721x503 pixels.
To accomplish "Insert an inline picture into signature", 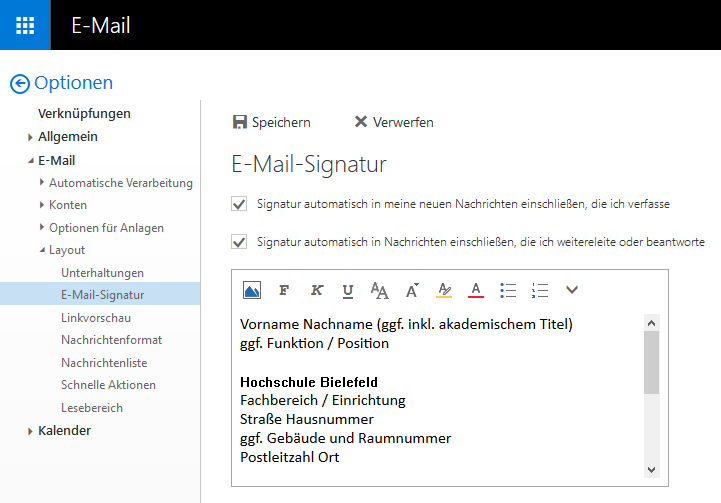I will pyautogui.click(x=252, y=290).
